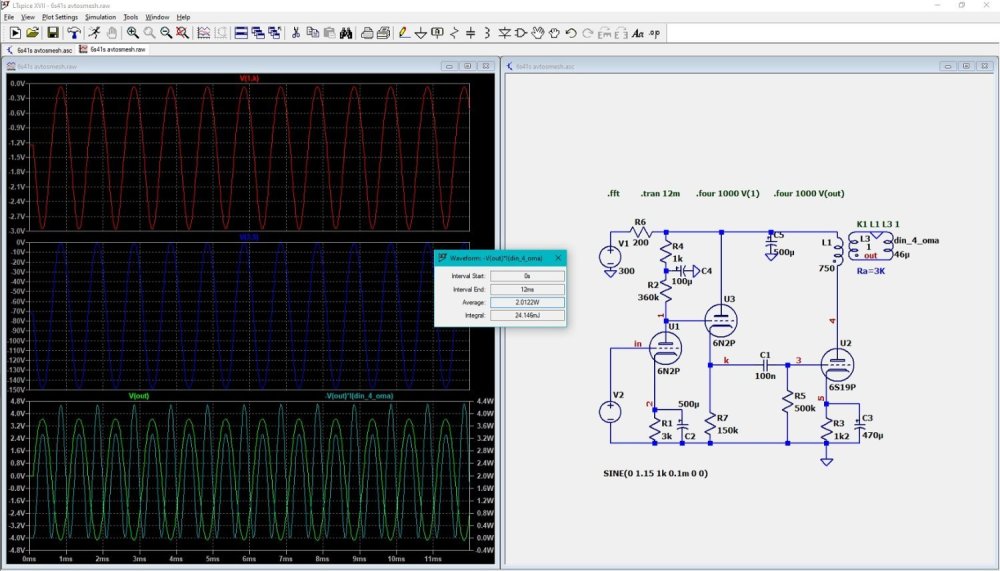Select the Ground symbol tool

tap(421, 33)
